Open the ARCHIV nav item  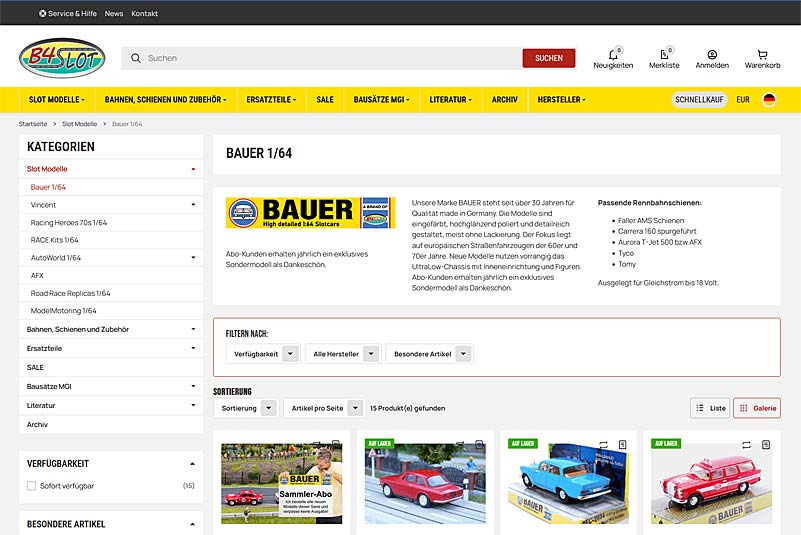click(x=505, y=100)
